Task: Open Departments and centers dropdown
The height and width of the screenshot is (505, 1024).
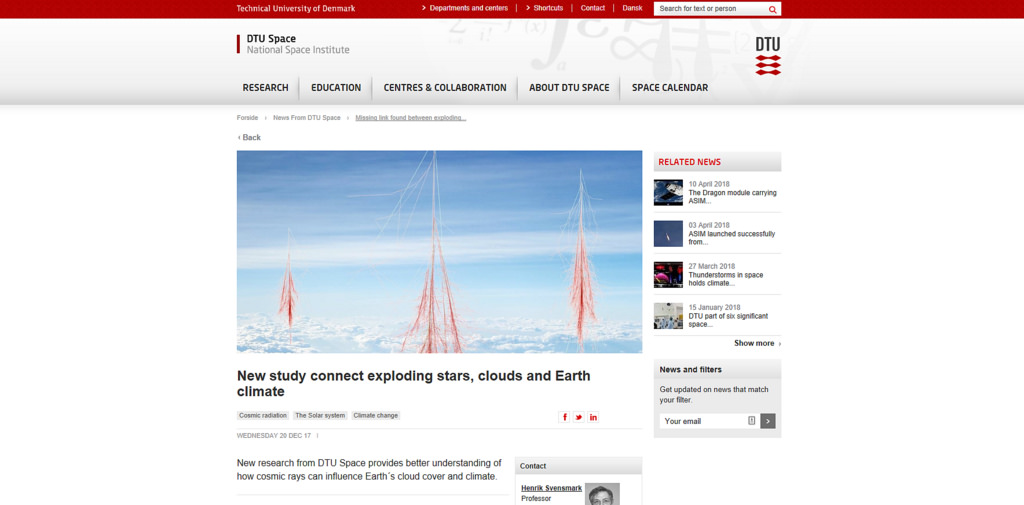Action: tap(464, 8)
